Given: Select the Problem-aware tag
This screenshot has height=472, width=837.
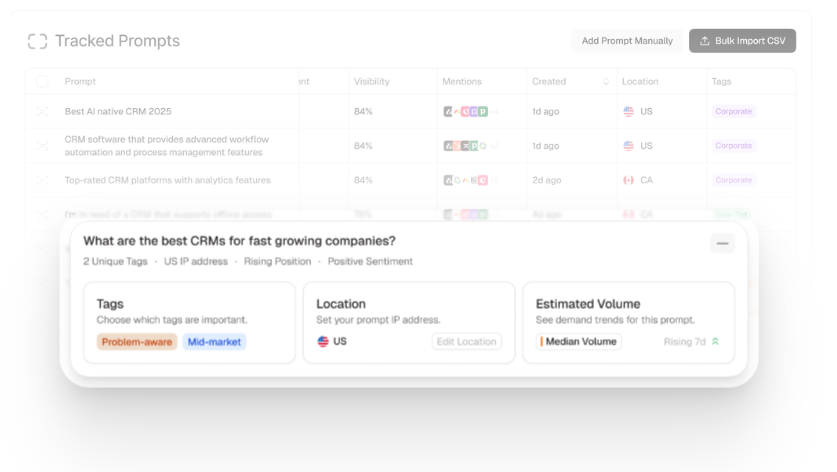Looking at the screenshot, I should [137, 342].
